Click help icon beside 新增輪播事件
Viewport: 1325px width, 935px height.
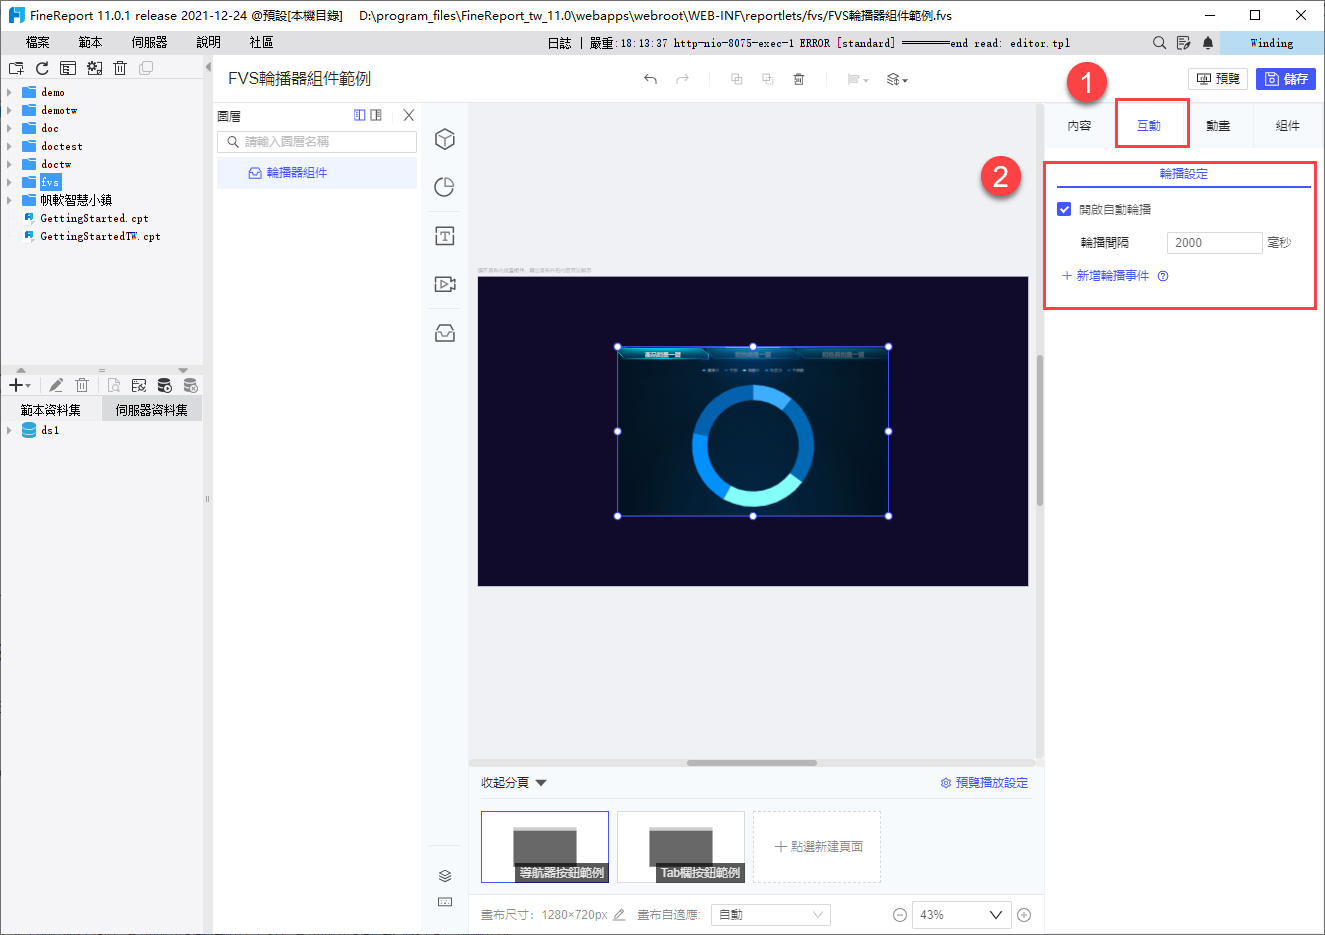pyautogui.click(x=1163, y=276)
